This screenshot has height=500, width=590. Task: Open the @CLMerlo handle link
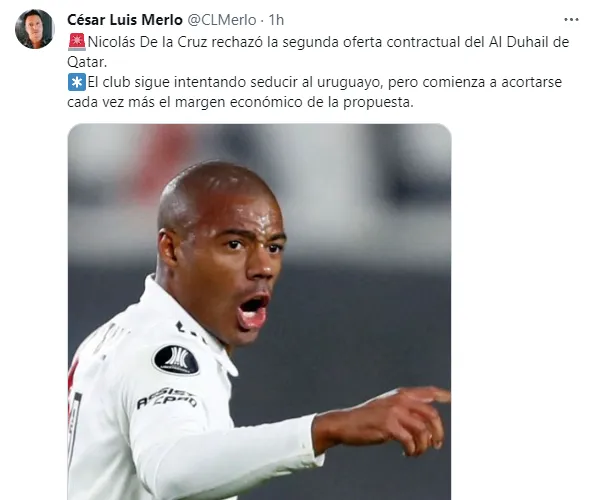tap(222, 20)
